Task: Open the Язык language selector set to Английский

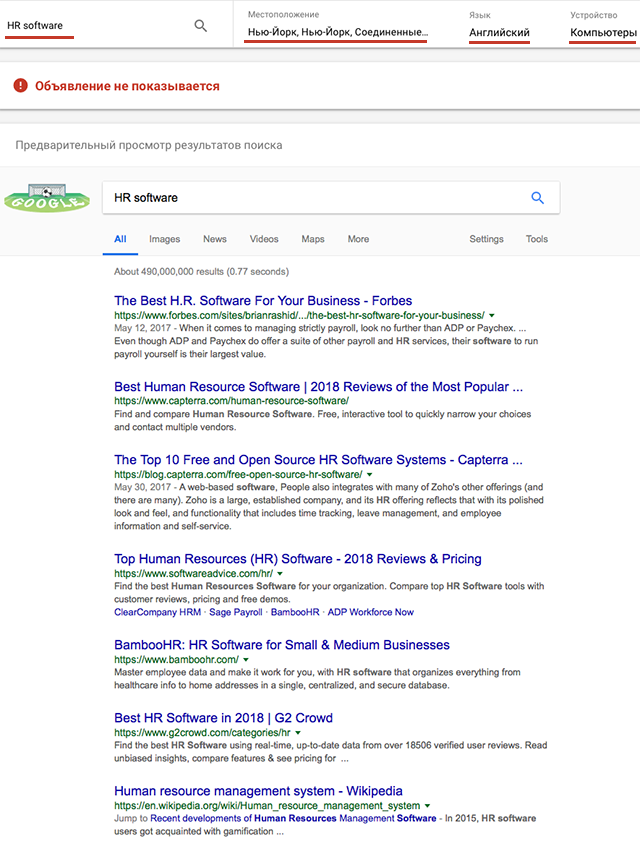Action: tap(499, 26)
